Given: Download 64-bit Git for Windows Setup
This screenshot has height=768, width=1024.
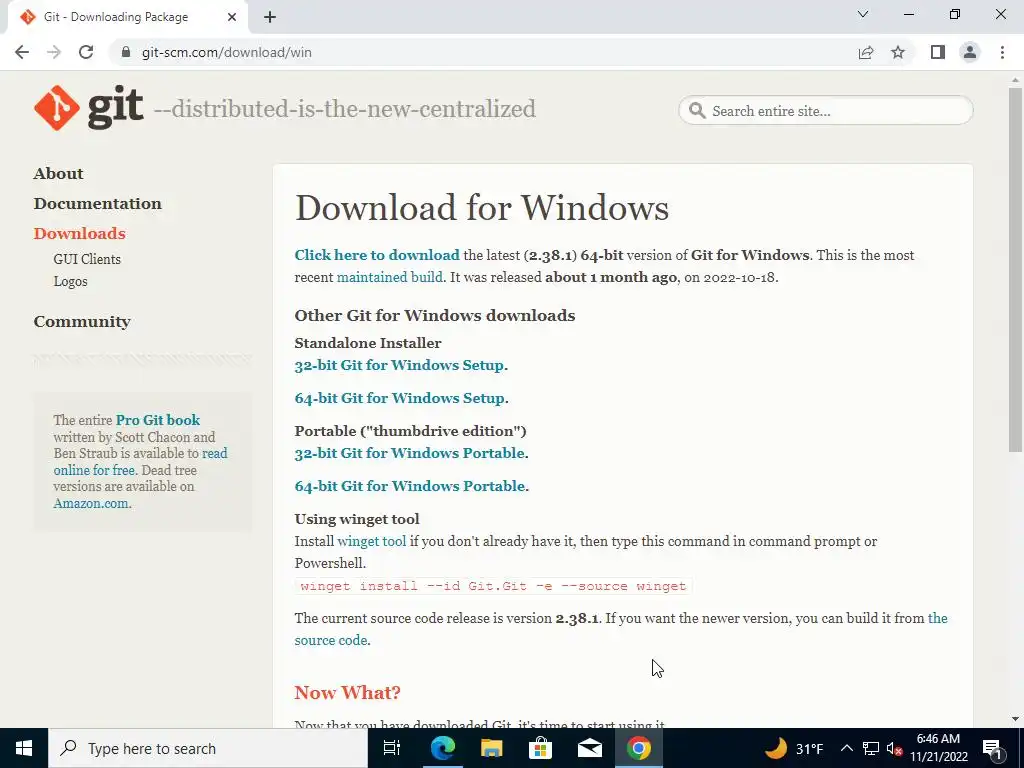Looking at the screenshot, I should [399, 398].
